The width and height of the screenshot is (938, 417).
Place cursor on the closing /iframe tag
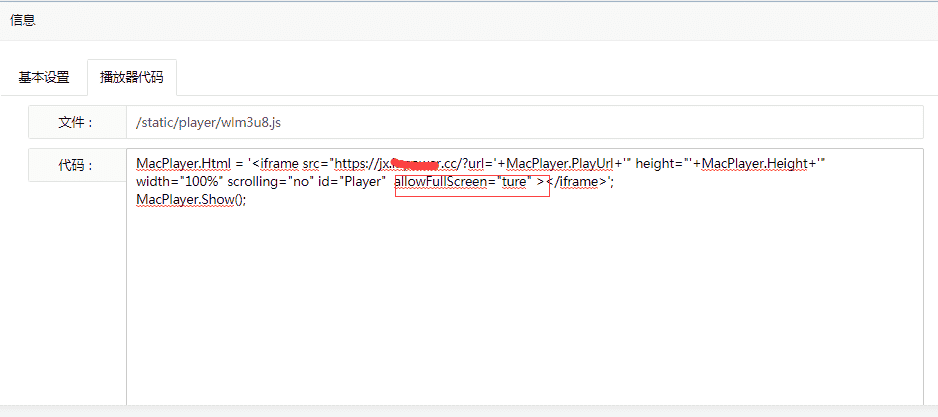pyautogui.click(x=576, y=181)
